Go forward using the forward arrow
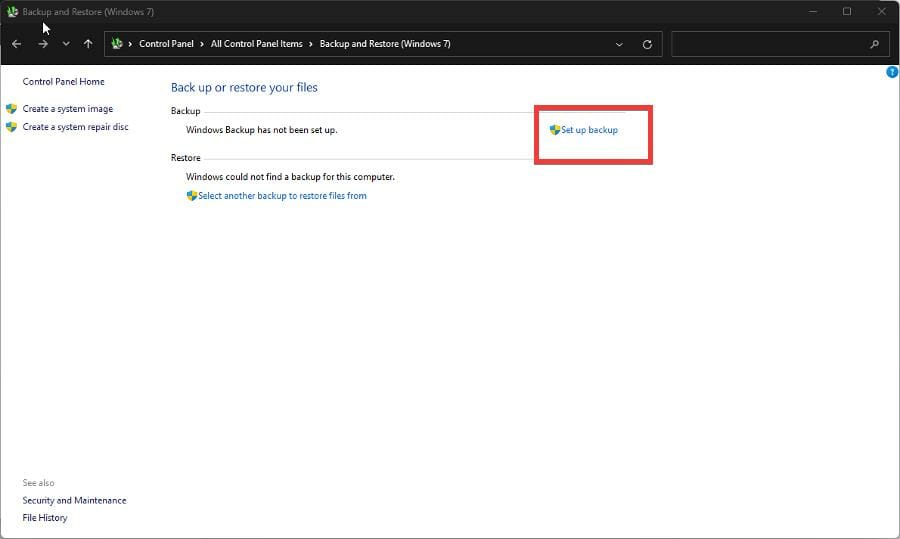The width and height of the screenshot is (900, 539). pyautogui.click(x=43, y=44)
